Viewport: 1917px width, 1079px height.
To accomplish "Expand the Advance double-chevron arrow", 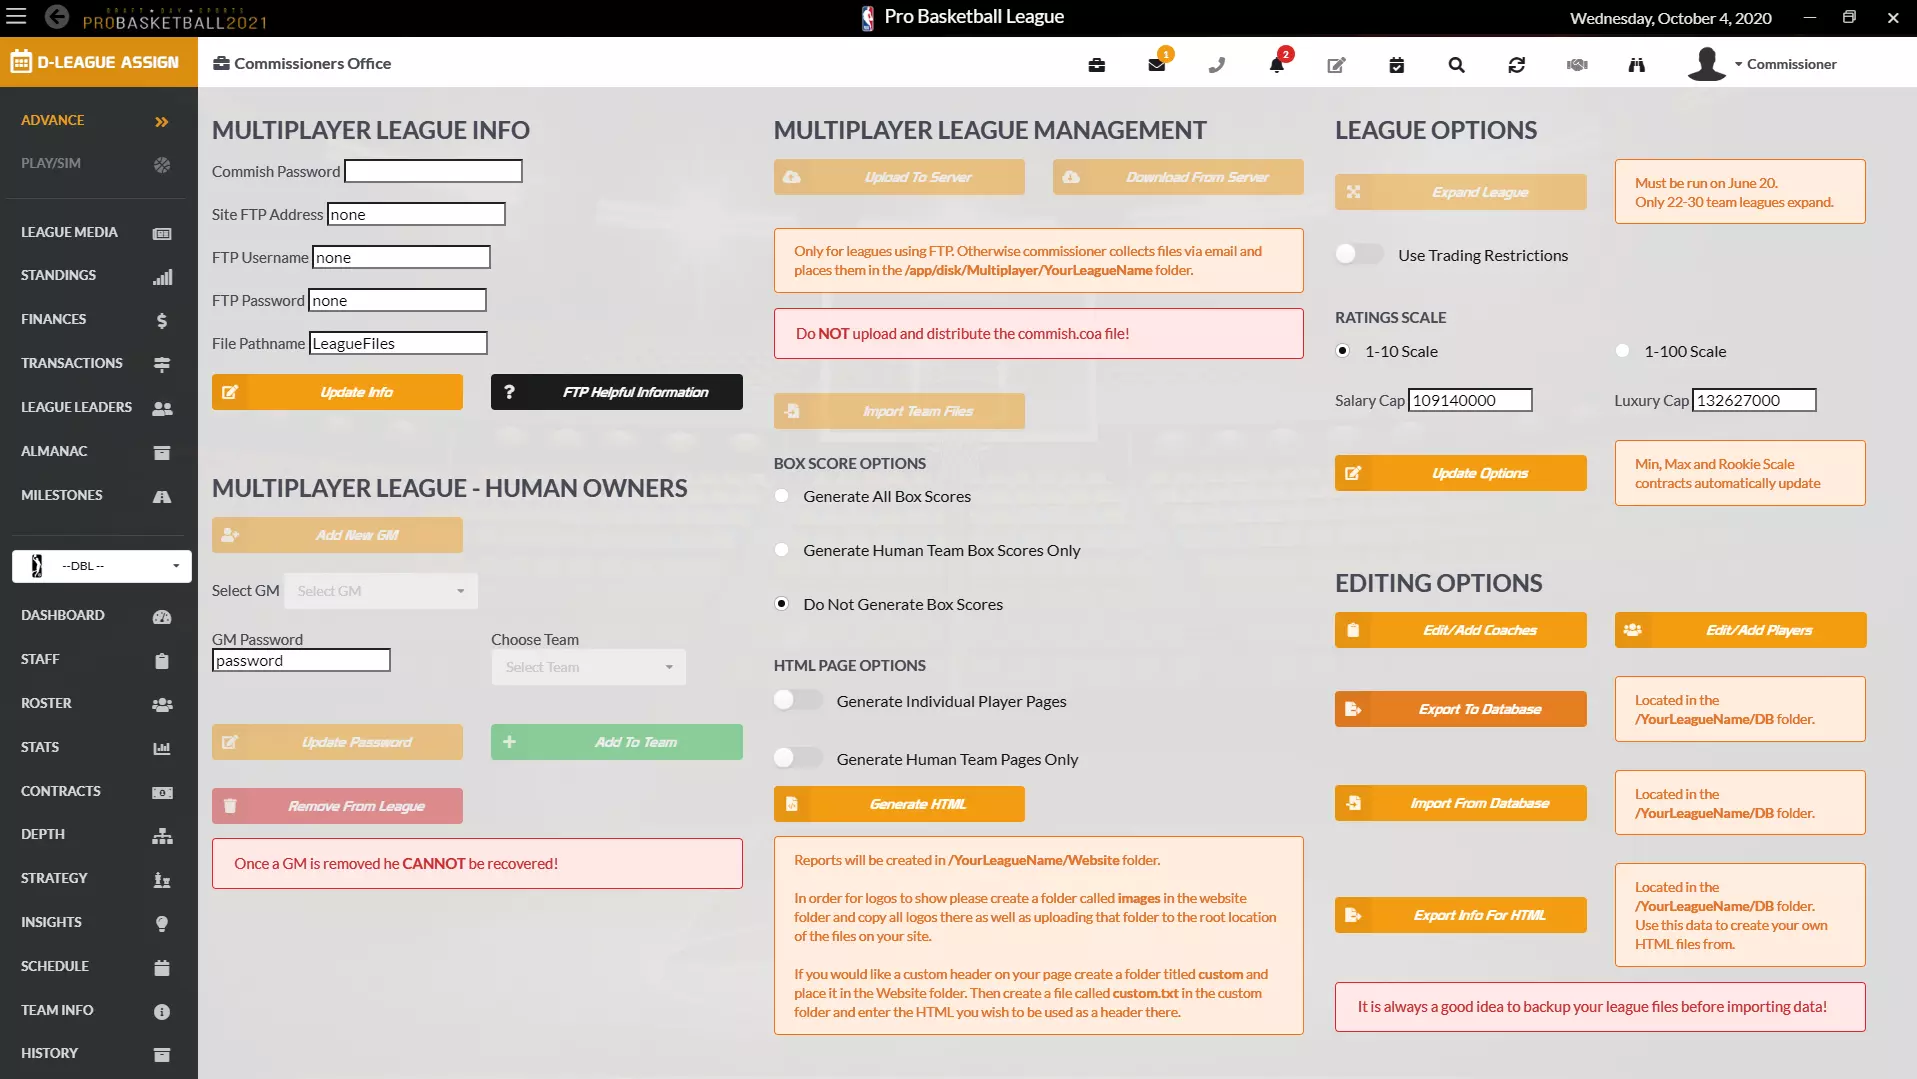I will point(162,122).
